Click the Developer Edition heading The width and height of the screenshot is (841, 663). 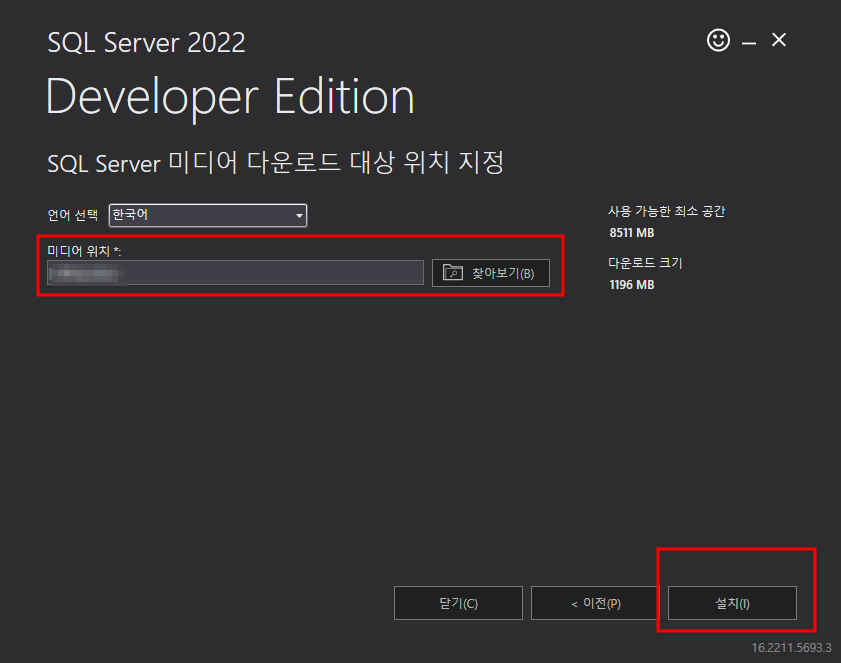230,97
